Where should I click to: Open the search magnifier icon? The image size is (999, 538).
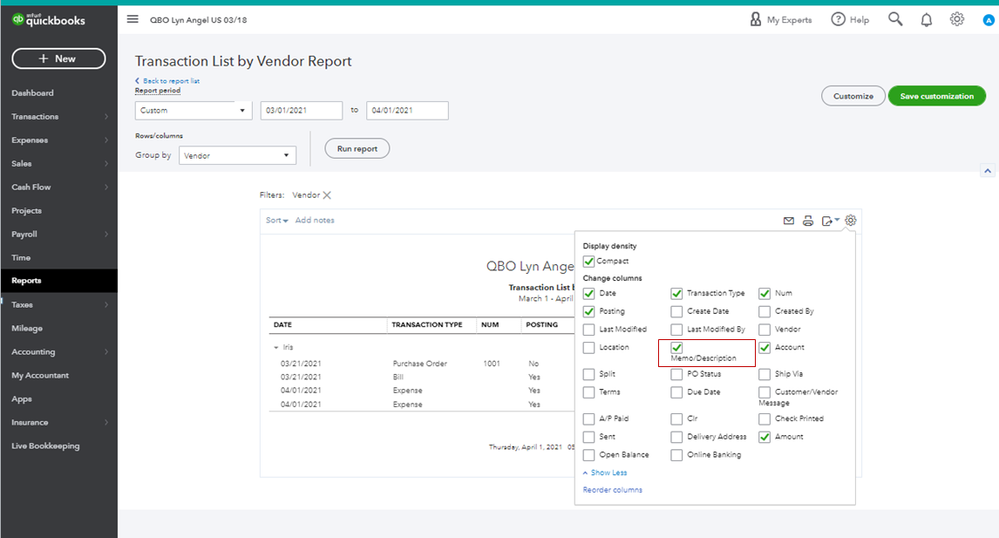[x=895, y=19]
